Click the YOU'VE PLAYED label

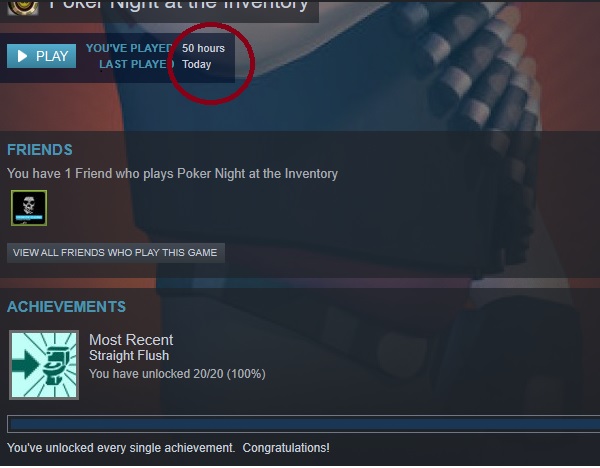pos(129,48)
